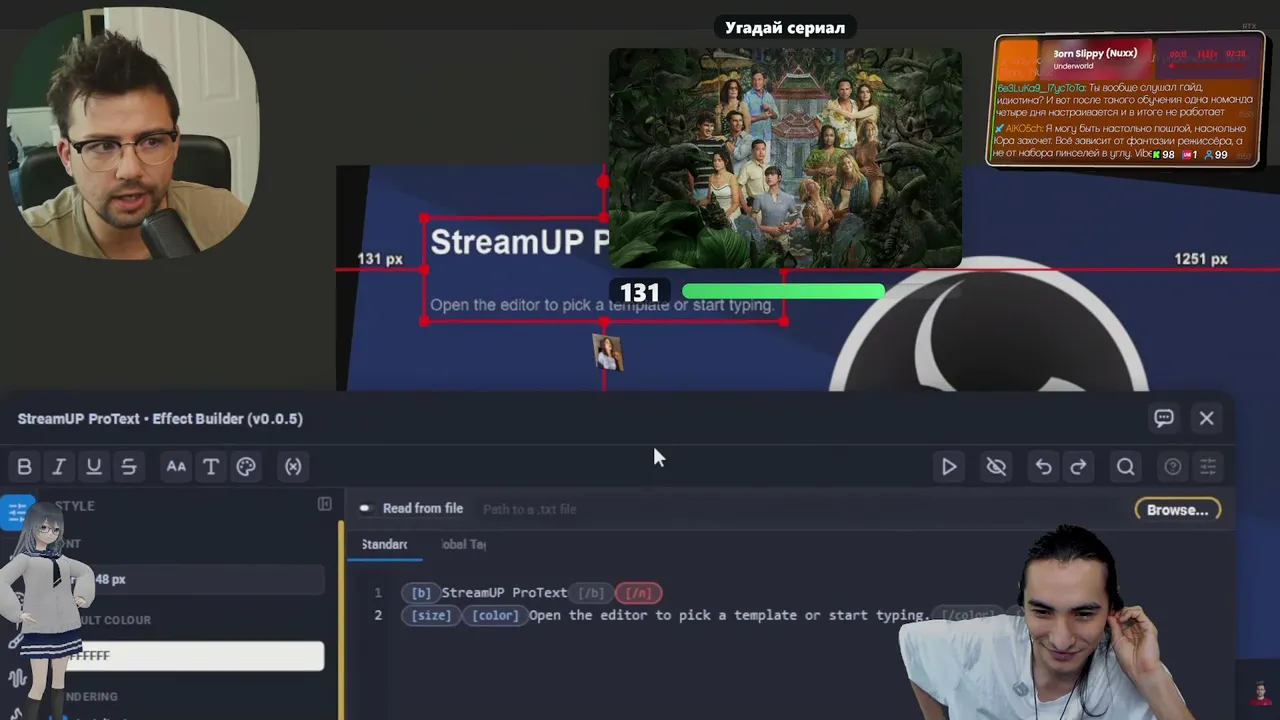The width and height of the screenshot is (1280, 720).
Task: Click the quiz counter showing 131
Action: pos(640,292)
